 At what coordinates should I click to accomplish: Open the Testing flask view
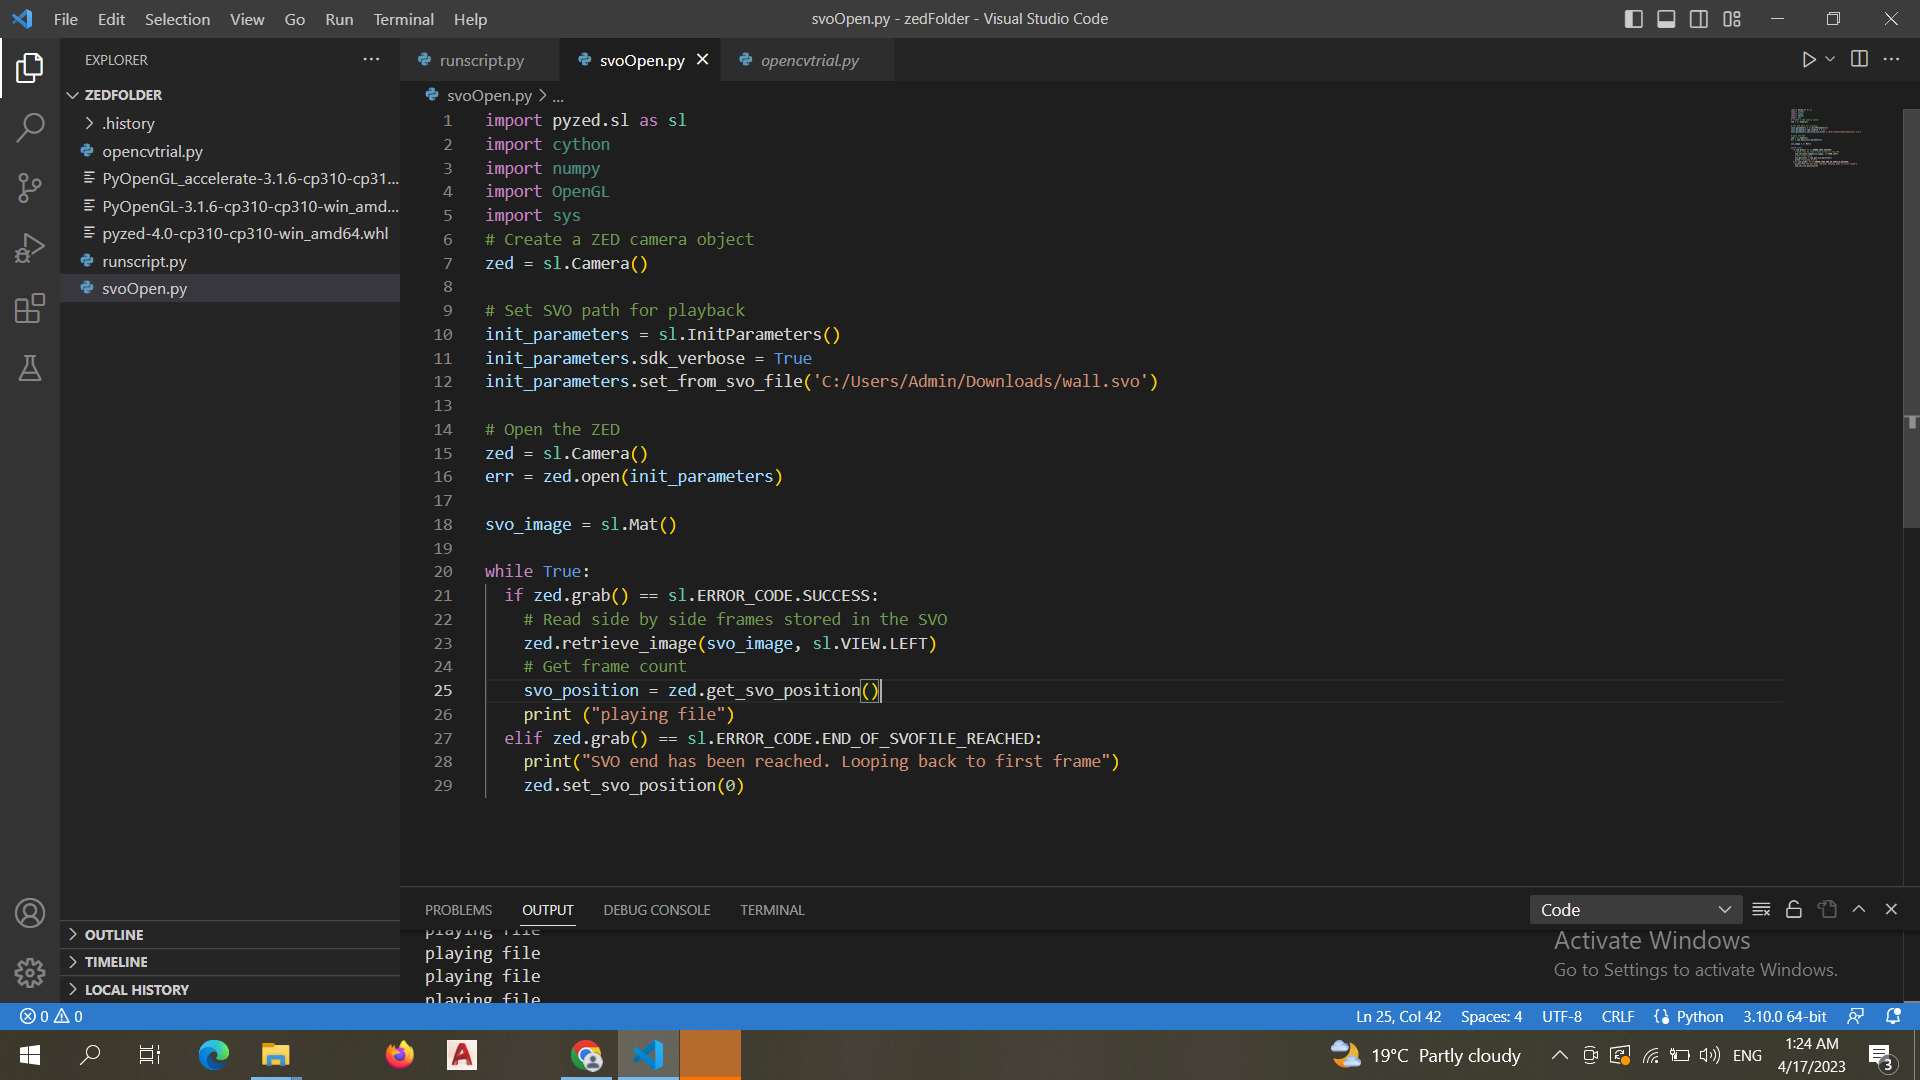coord(30,368)
